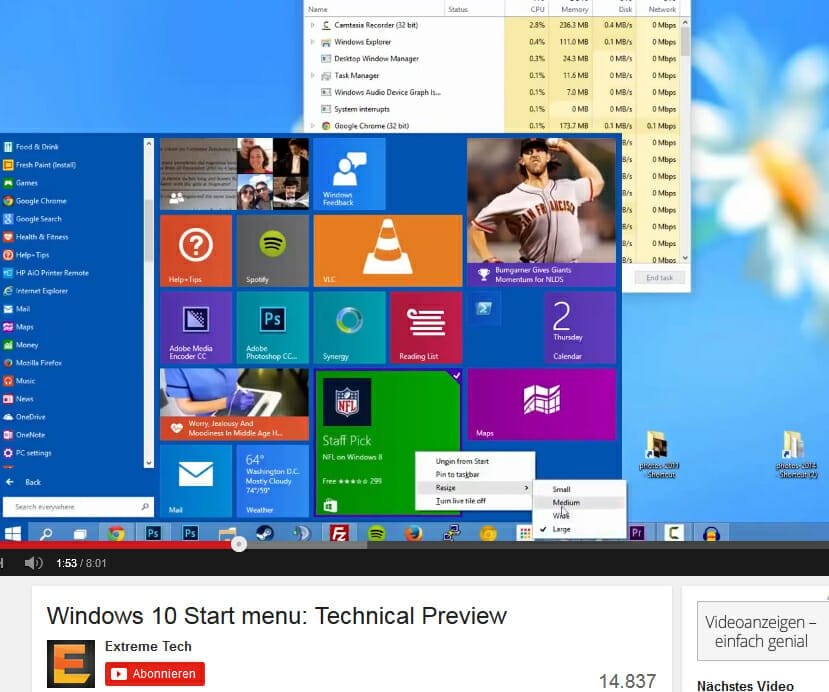Open Google Chrome from the apps list
This screenshot has height=692, width=829.
40,201
